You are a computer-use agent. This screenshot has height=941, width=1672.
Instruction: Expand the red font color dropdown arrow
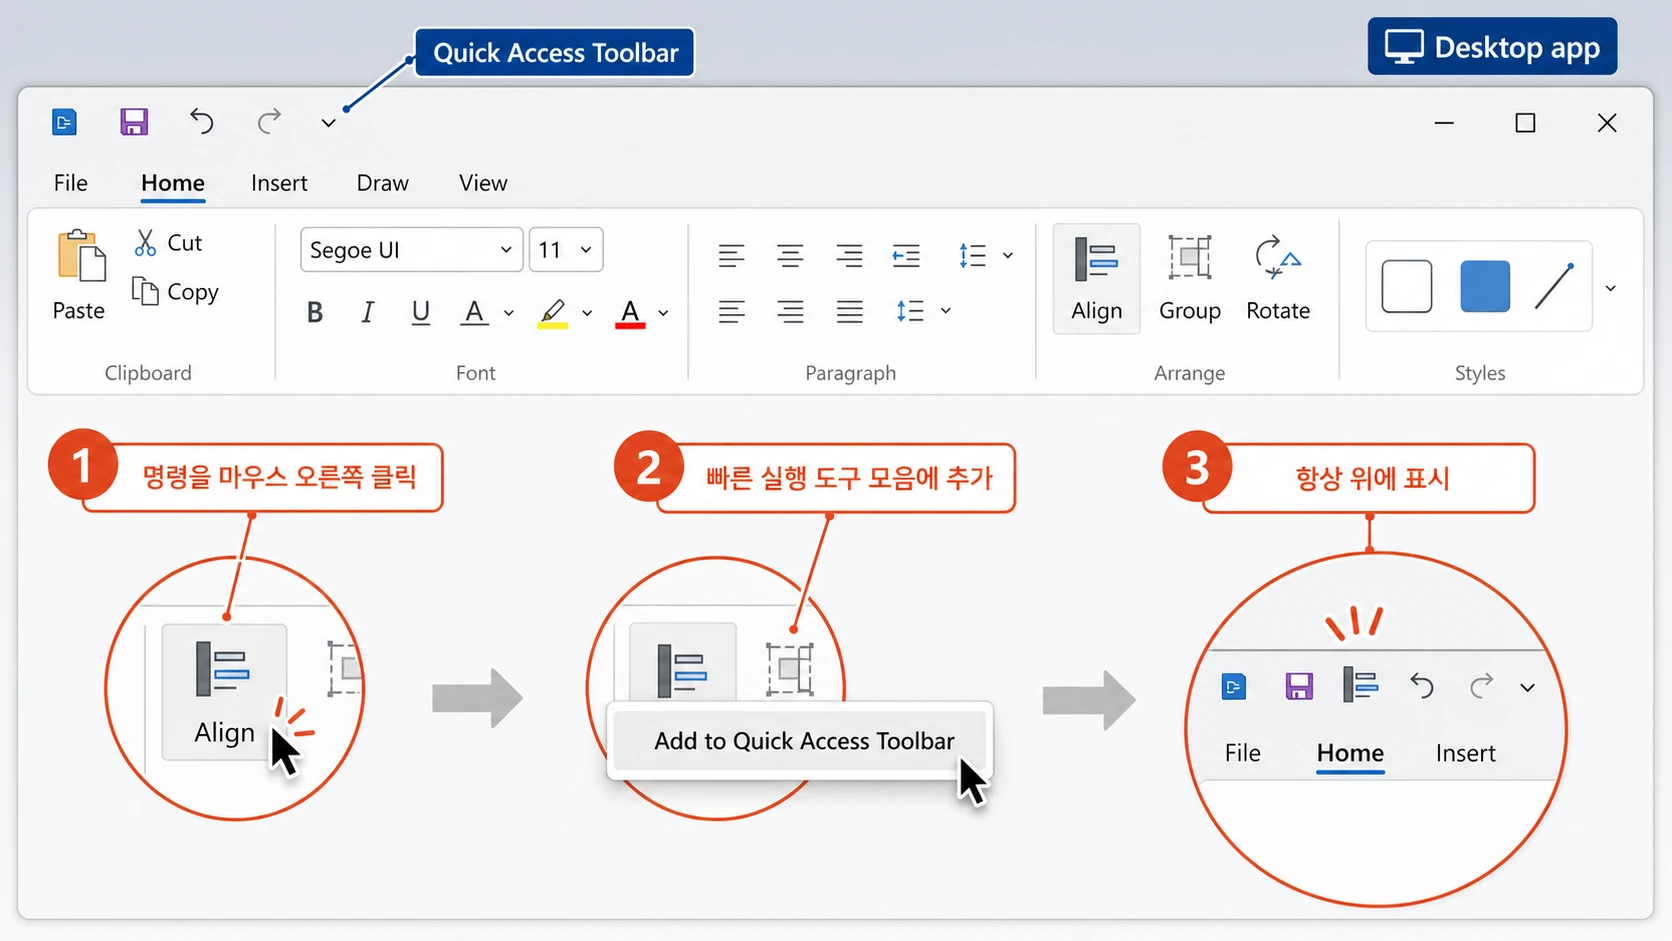663,314
